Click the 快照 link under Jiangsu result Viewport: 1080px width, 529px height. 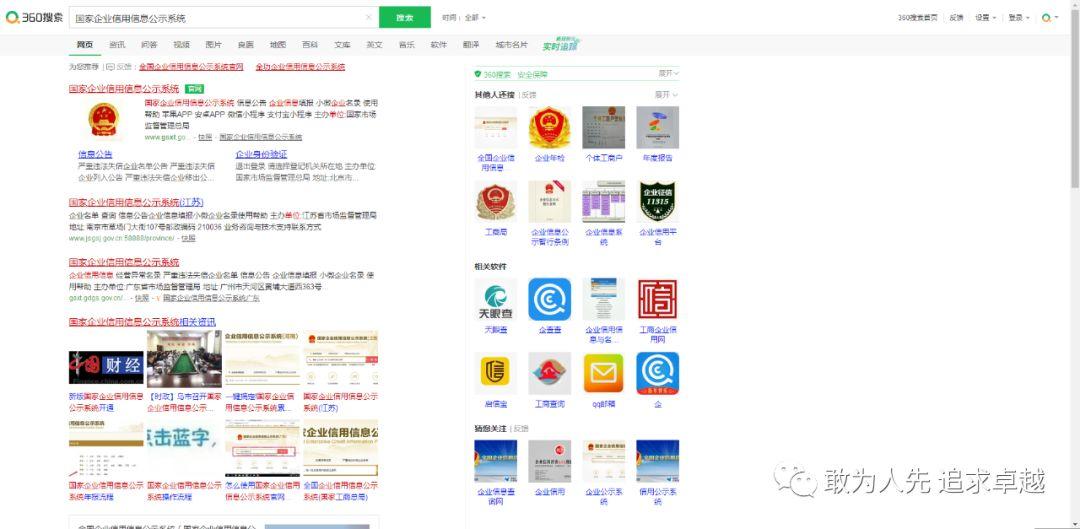(x=189, y=238)
